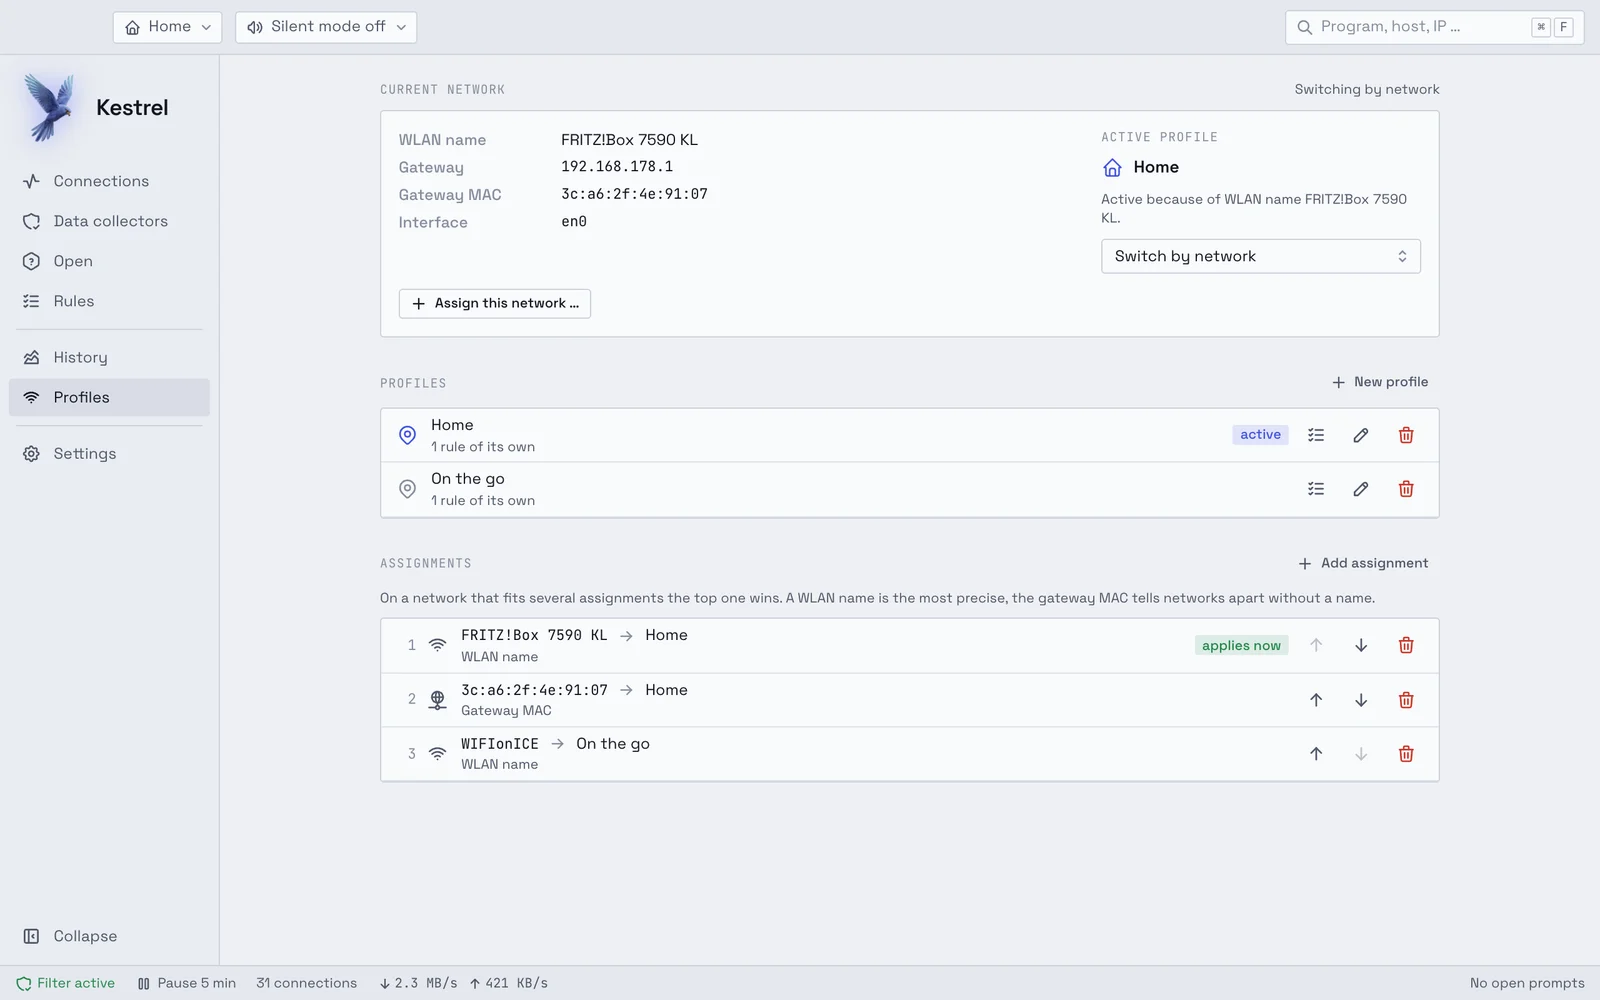The image size is (1600, 1000).
Task: Click the Kestrel bird logo
Action: tap(50, 107)
